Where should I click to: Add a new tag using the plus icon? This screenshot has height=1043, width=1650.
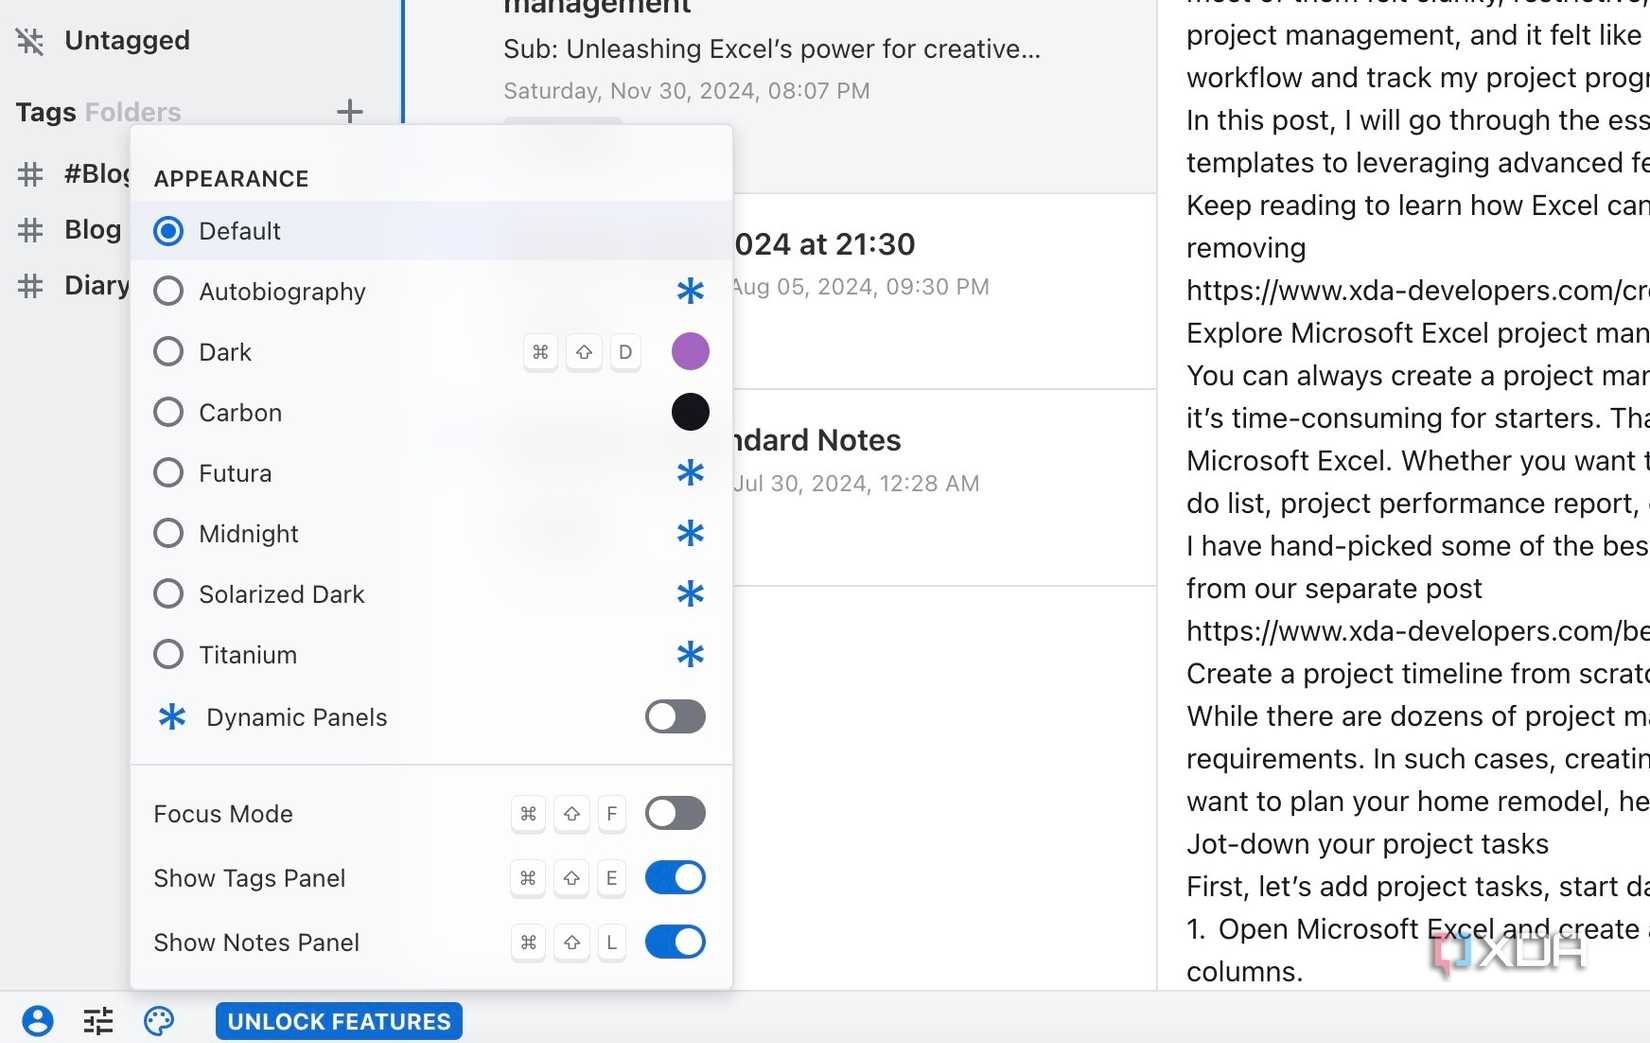(349, 112)
